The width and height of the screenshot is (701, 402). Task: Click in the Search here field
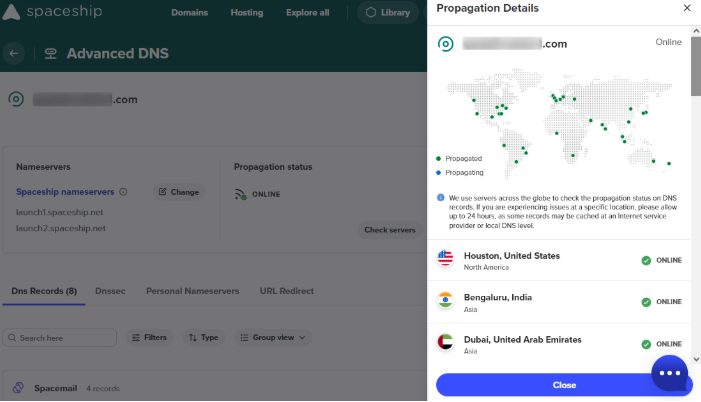pos(60,338)
